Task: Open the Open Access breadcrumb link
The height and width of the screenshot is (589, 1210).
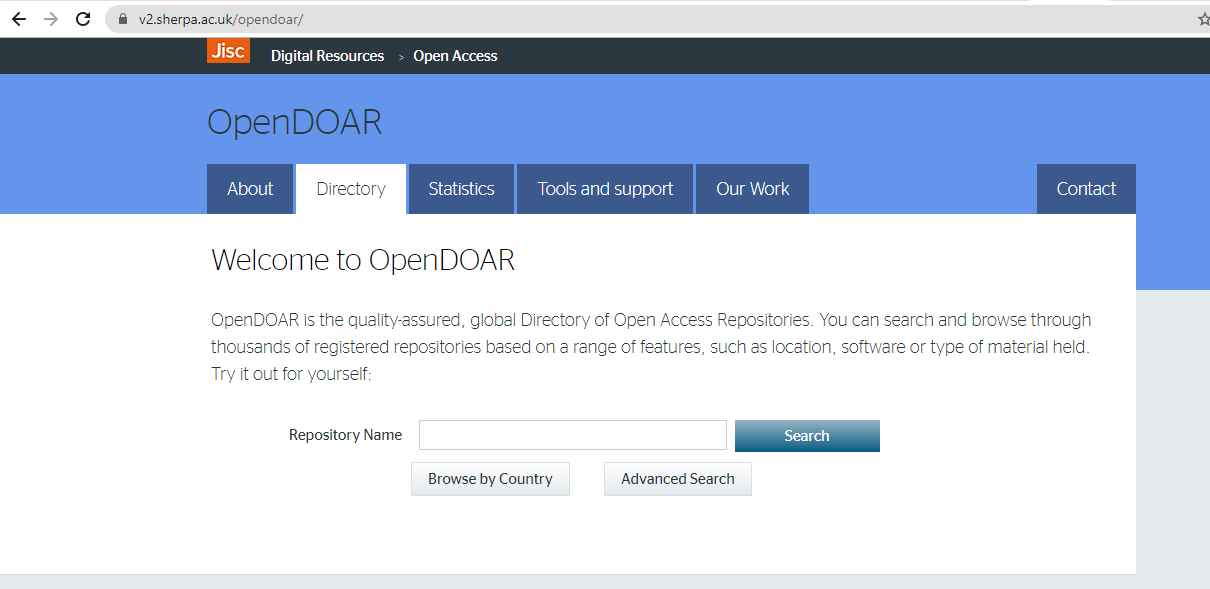Action: [x=455, y=56]
